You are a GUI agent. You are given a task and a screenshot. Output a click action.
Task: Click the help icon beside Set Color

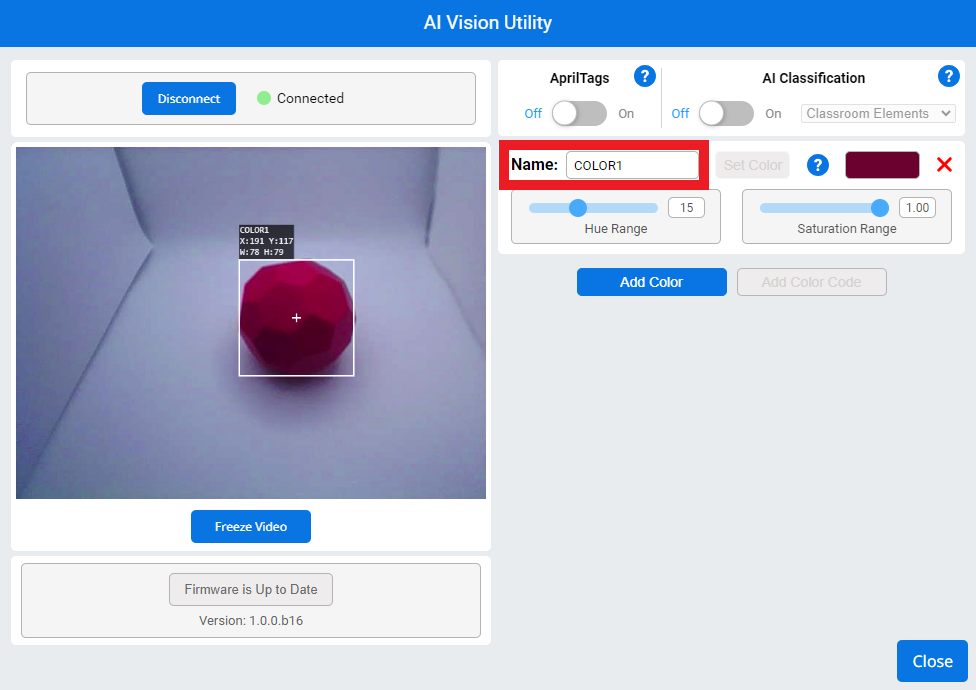818,164
